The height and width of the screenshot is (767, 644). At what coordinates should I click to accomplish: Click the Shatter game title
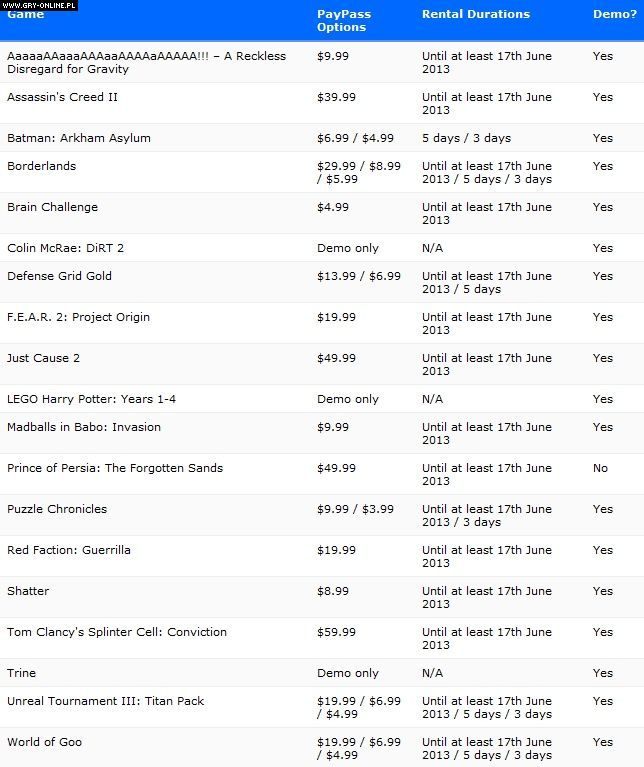coord(28,591)
